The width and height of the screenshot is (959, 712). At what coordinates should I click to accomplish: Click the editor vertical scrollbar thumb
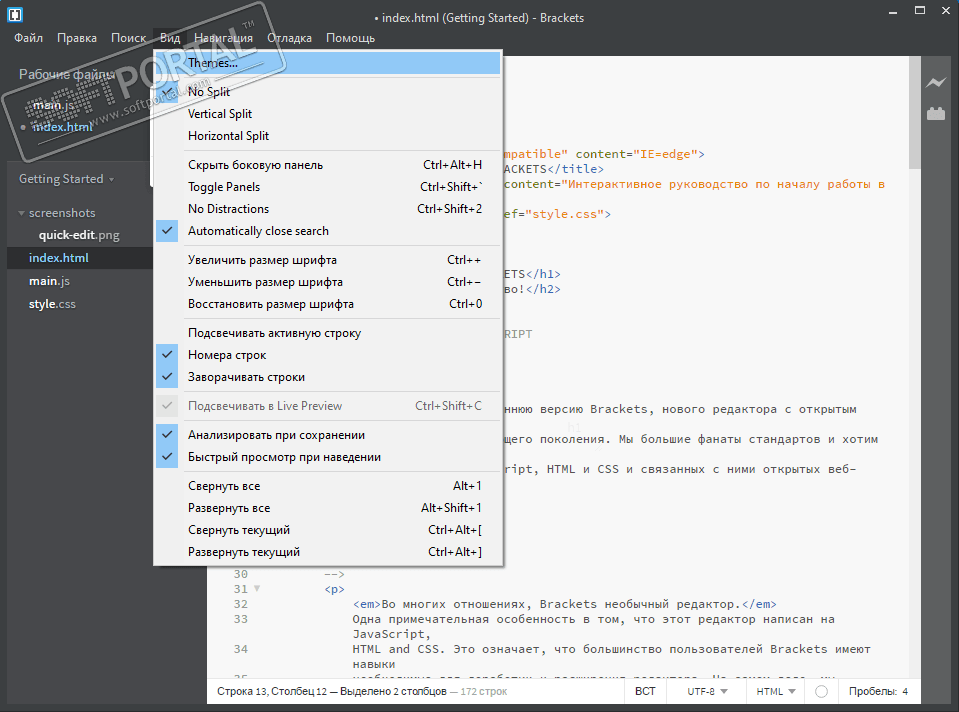[x=914, y=113]
